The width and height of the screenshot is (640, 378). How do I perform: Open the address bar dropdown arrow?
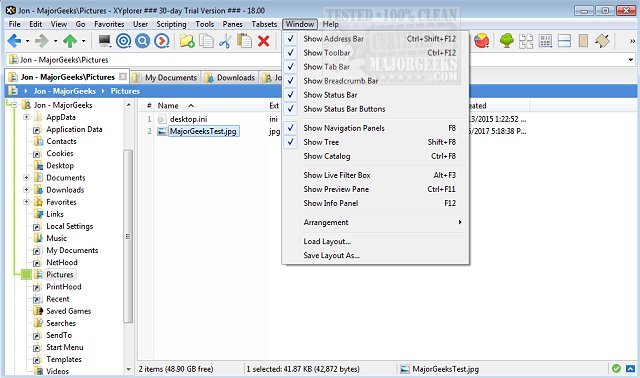click(x=631, y=60)
